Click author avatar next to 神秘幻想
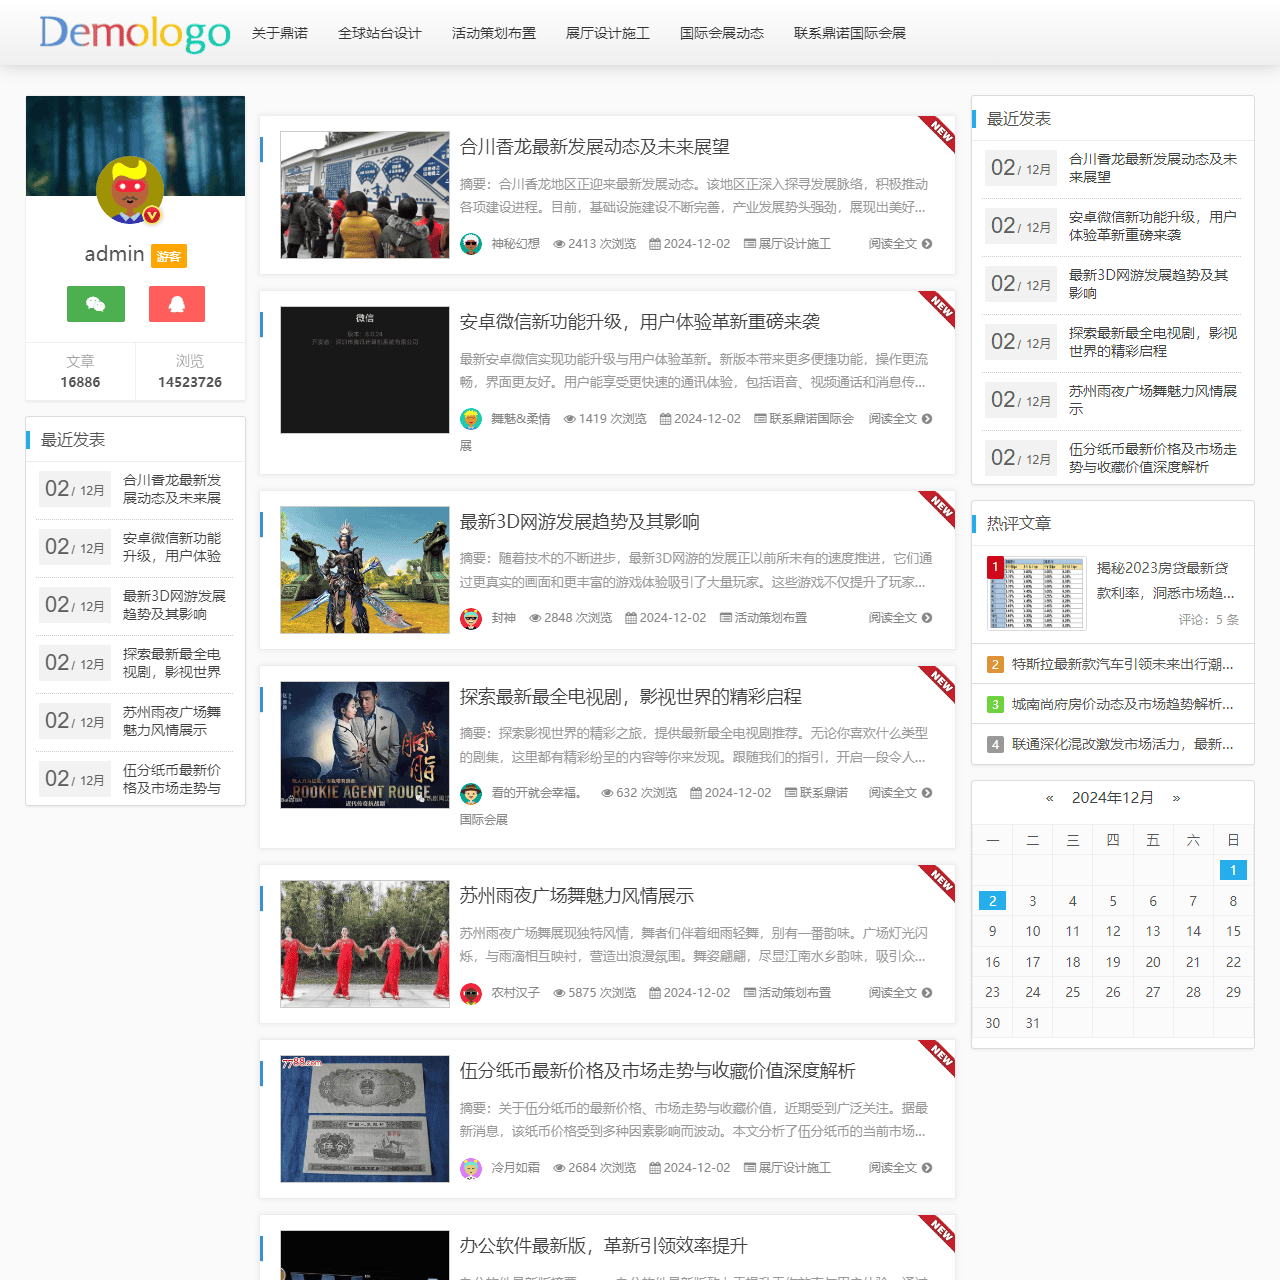The image size is (1280, 1280). click(471, 244)
